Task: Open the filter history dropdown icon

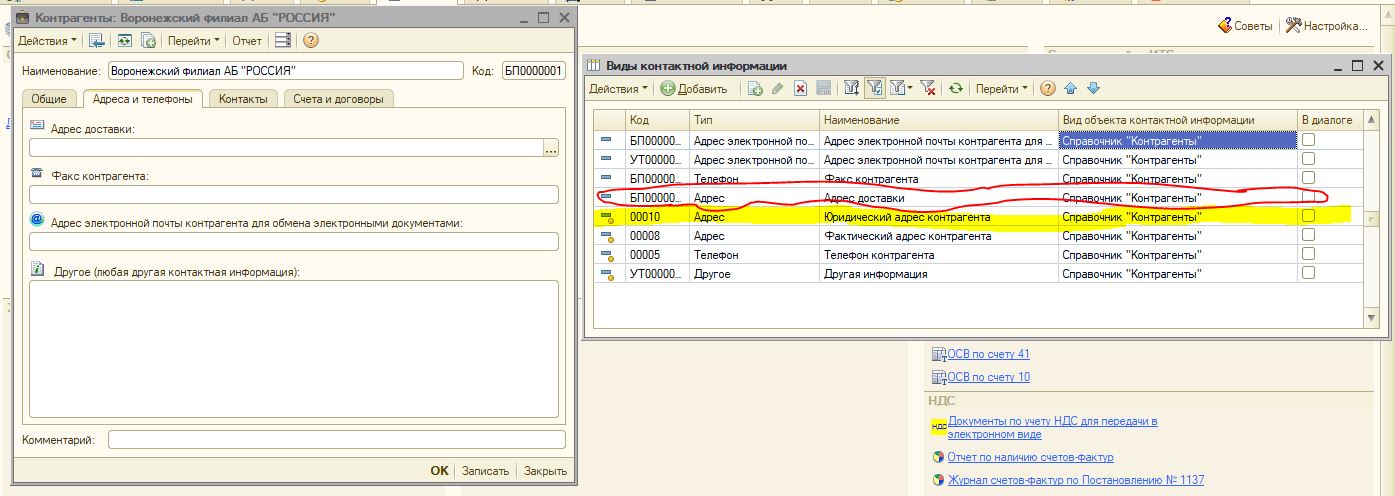Action: [901, 89]
